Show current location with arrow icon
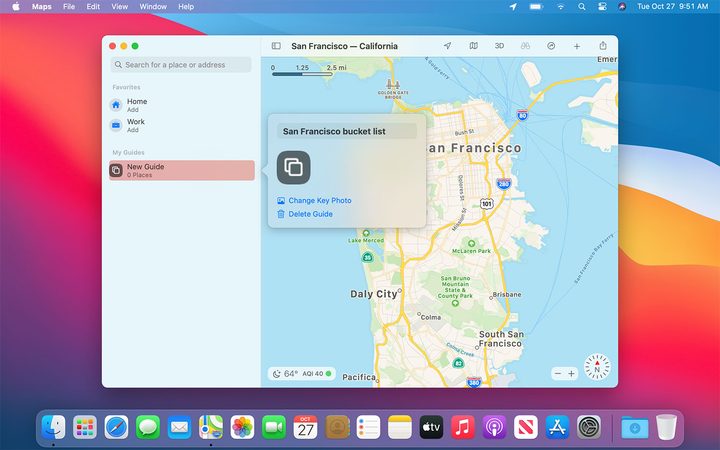Image resolution: width=720 pixels, height=450 pixels. tap(447, 46)
